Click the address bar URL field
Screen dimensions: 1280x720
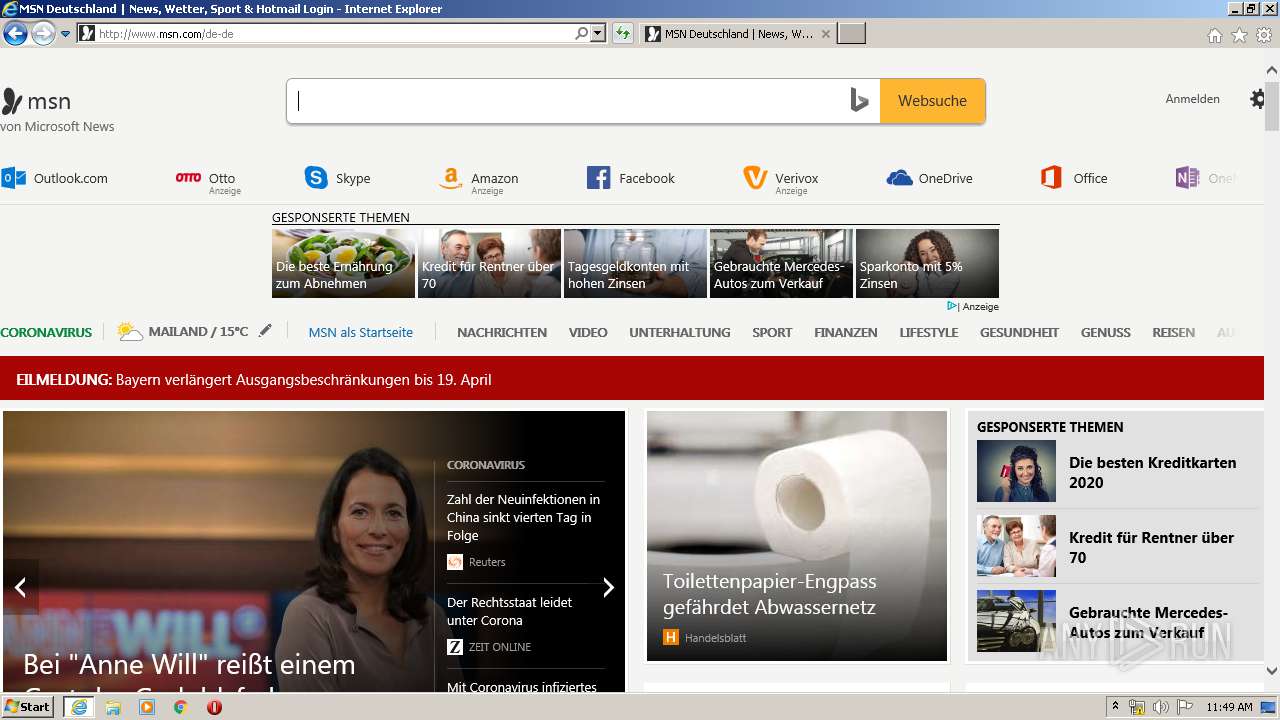(334, 34)
